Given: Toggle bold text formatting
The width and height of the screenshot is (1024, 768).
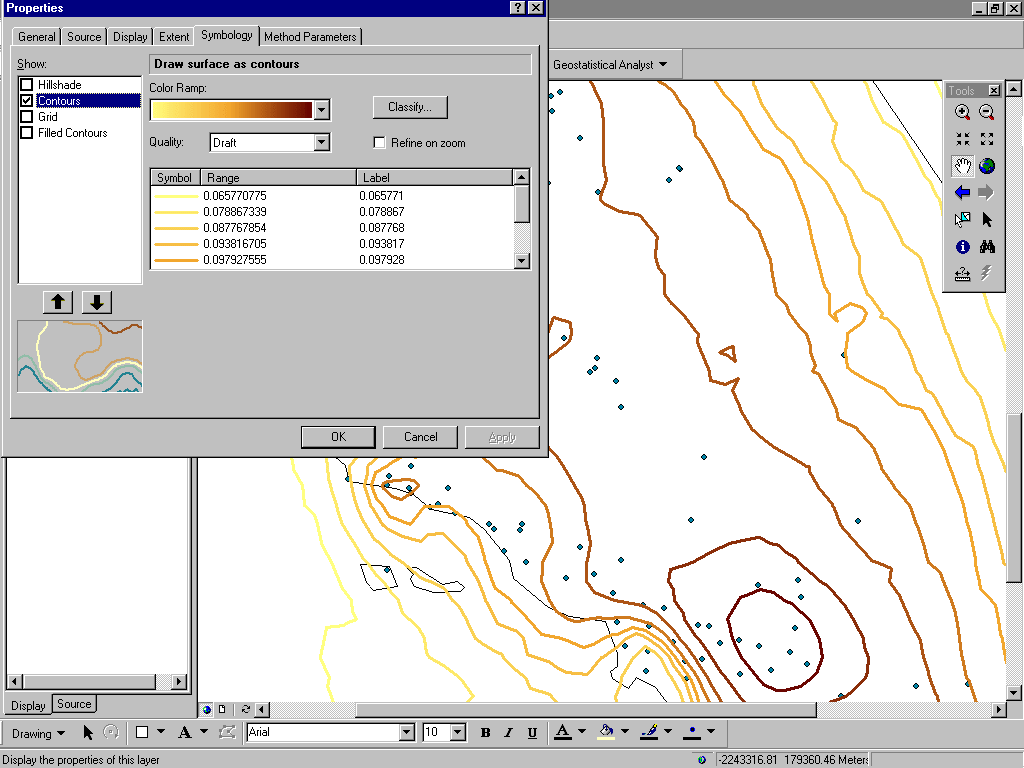Looking at the screenshot, I should coord(484,732).
